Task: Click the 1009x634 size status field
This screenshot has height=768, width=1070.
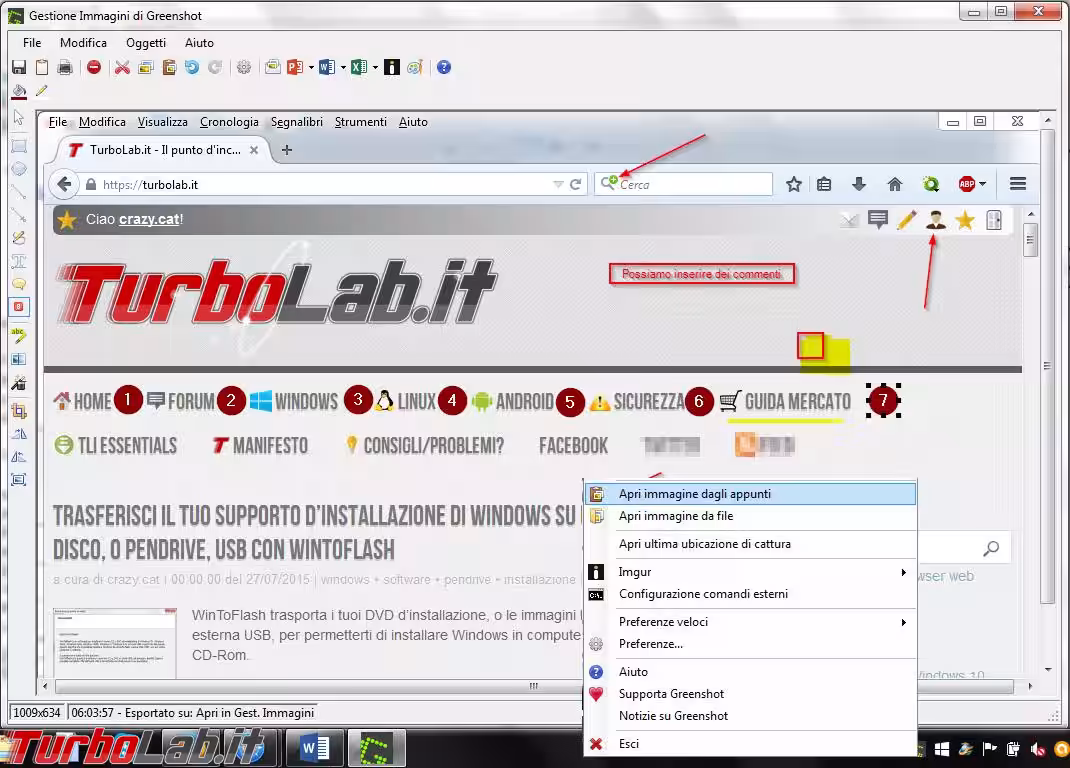Action: pos(37,713)
